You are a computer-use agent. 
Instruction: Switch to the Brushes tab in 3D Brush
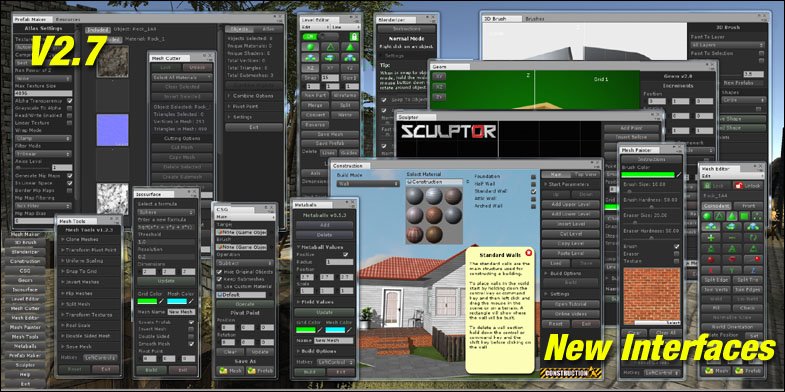point(535,19)
